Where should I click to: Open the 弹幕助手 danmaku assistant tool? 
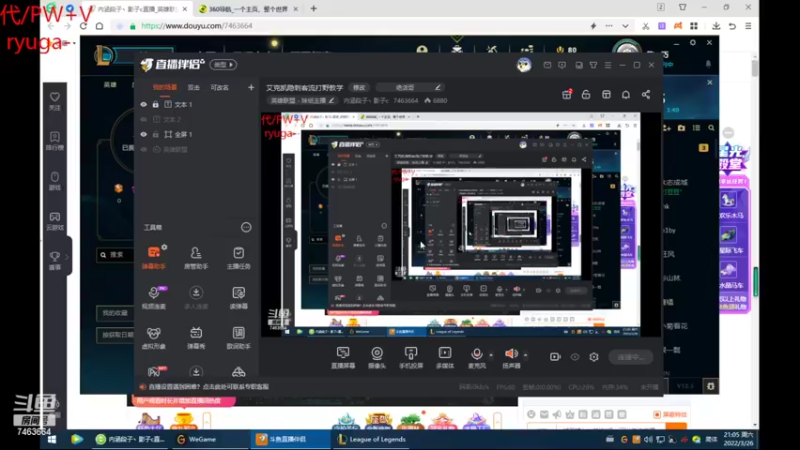click(154, 257)
